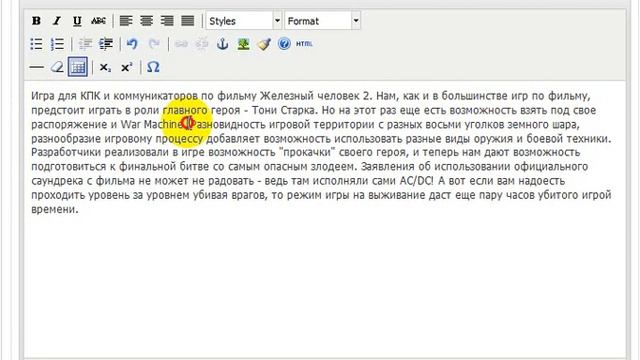The image size is (640, 360).
Task: Click the word "Разработчики" in the editor
Action: pos(66,153)
